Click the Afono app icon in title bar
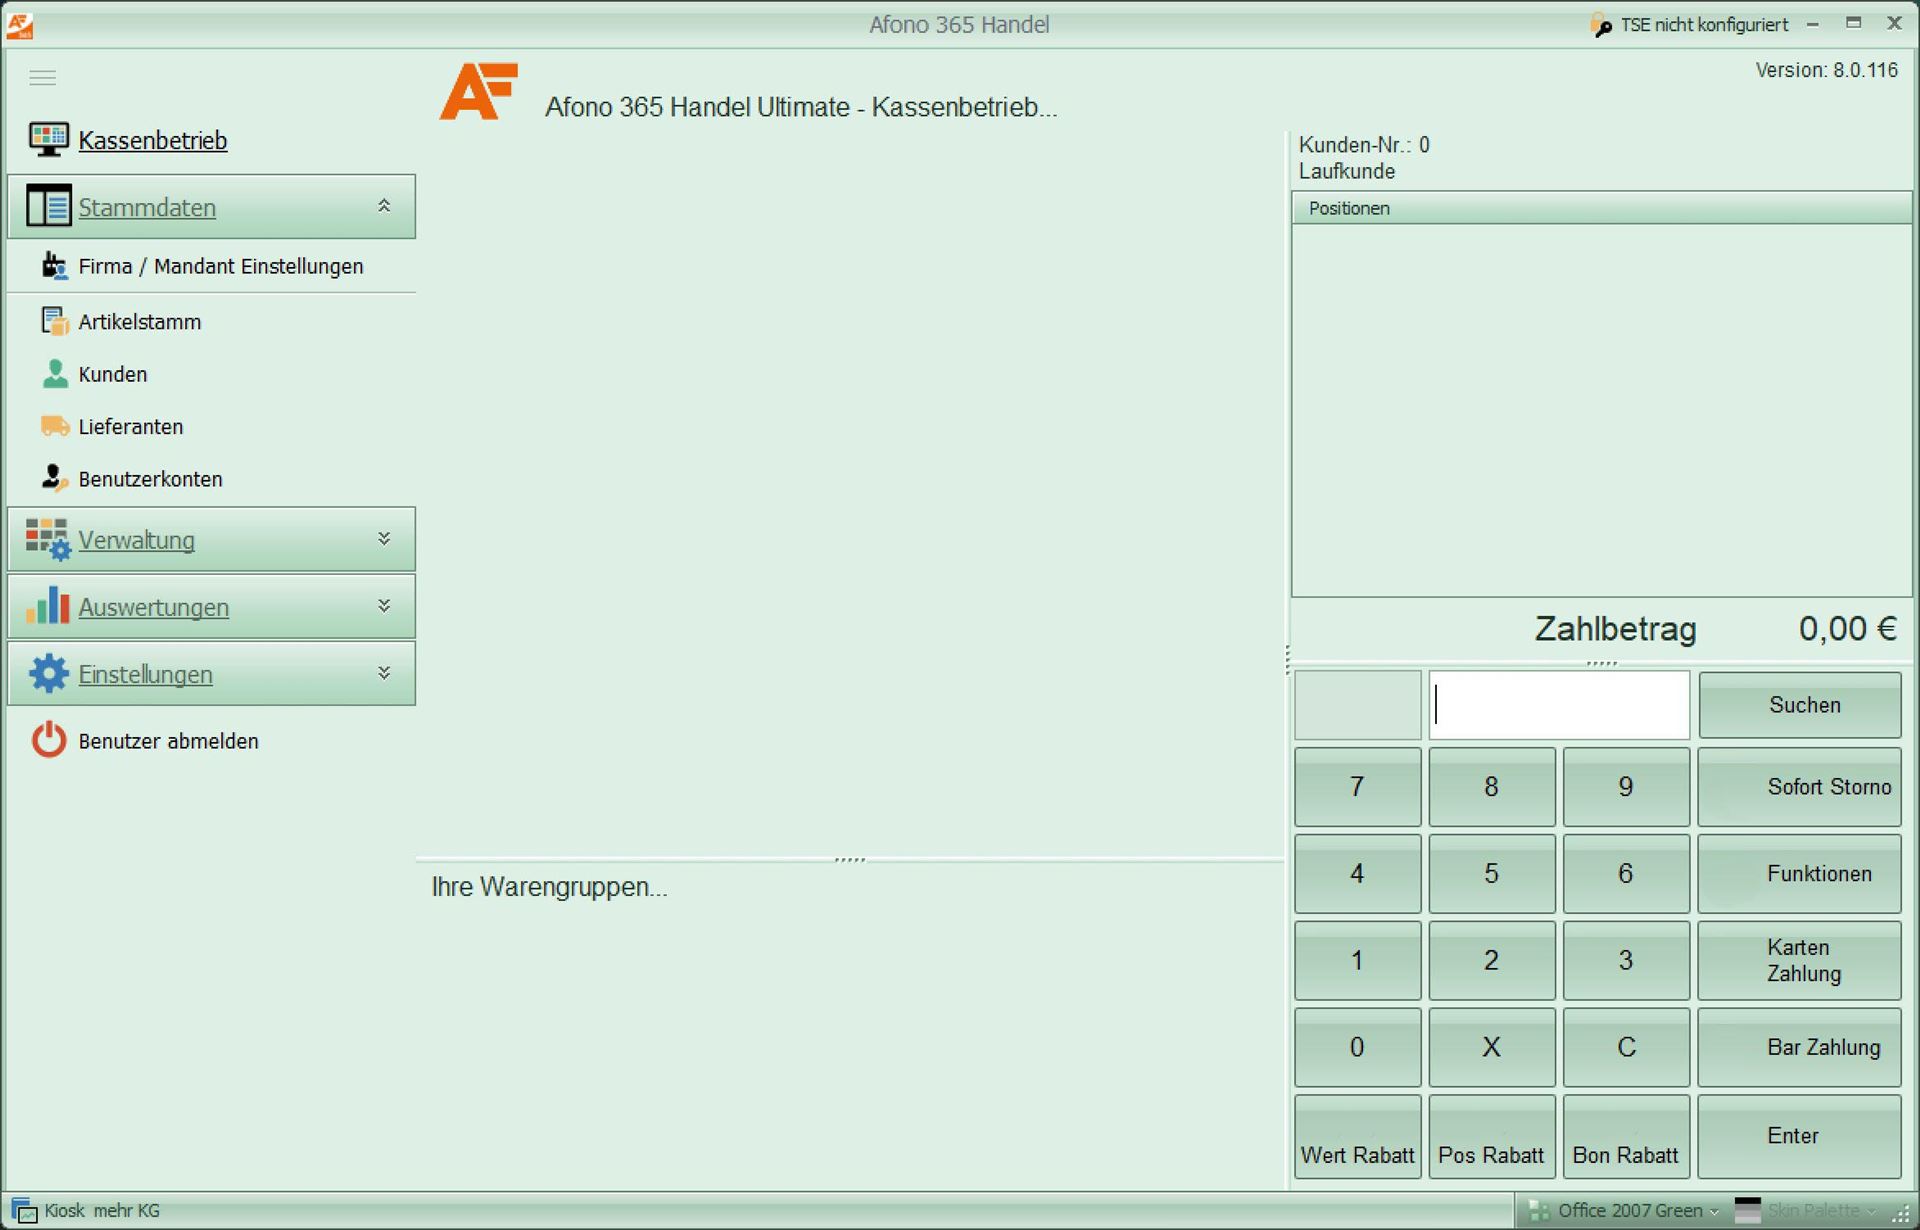The image size is (1920, 1230). point(20,25)
